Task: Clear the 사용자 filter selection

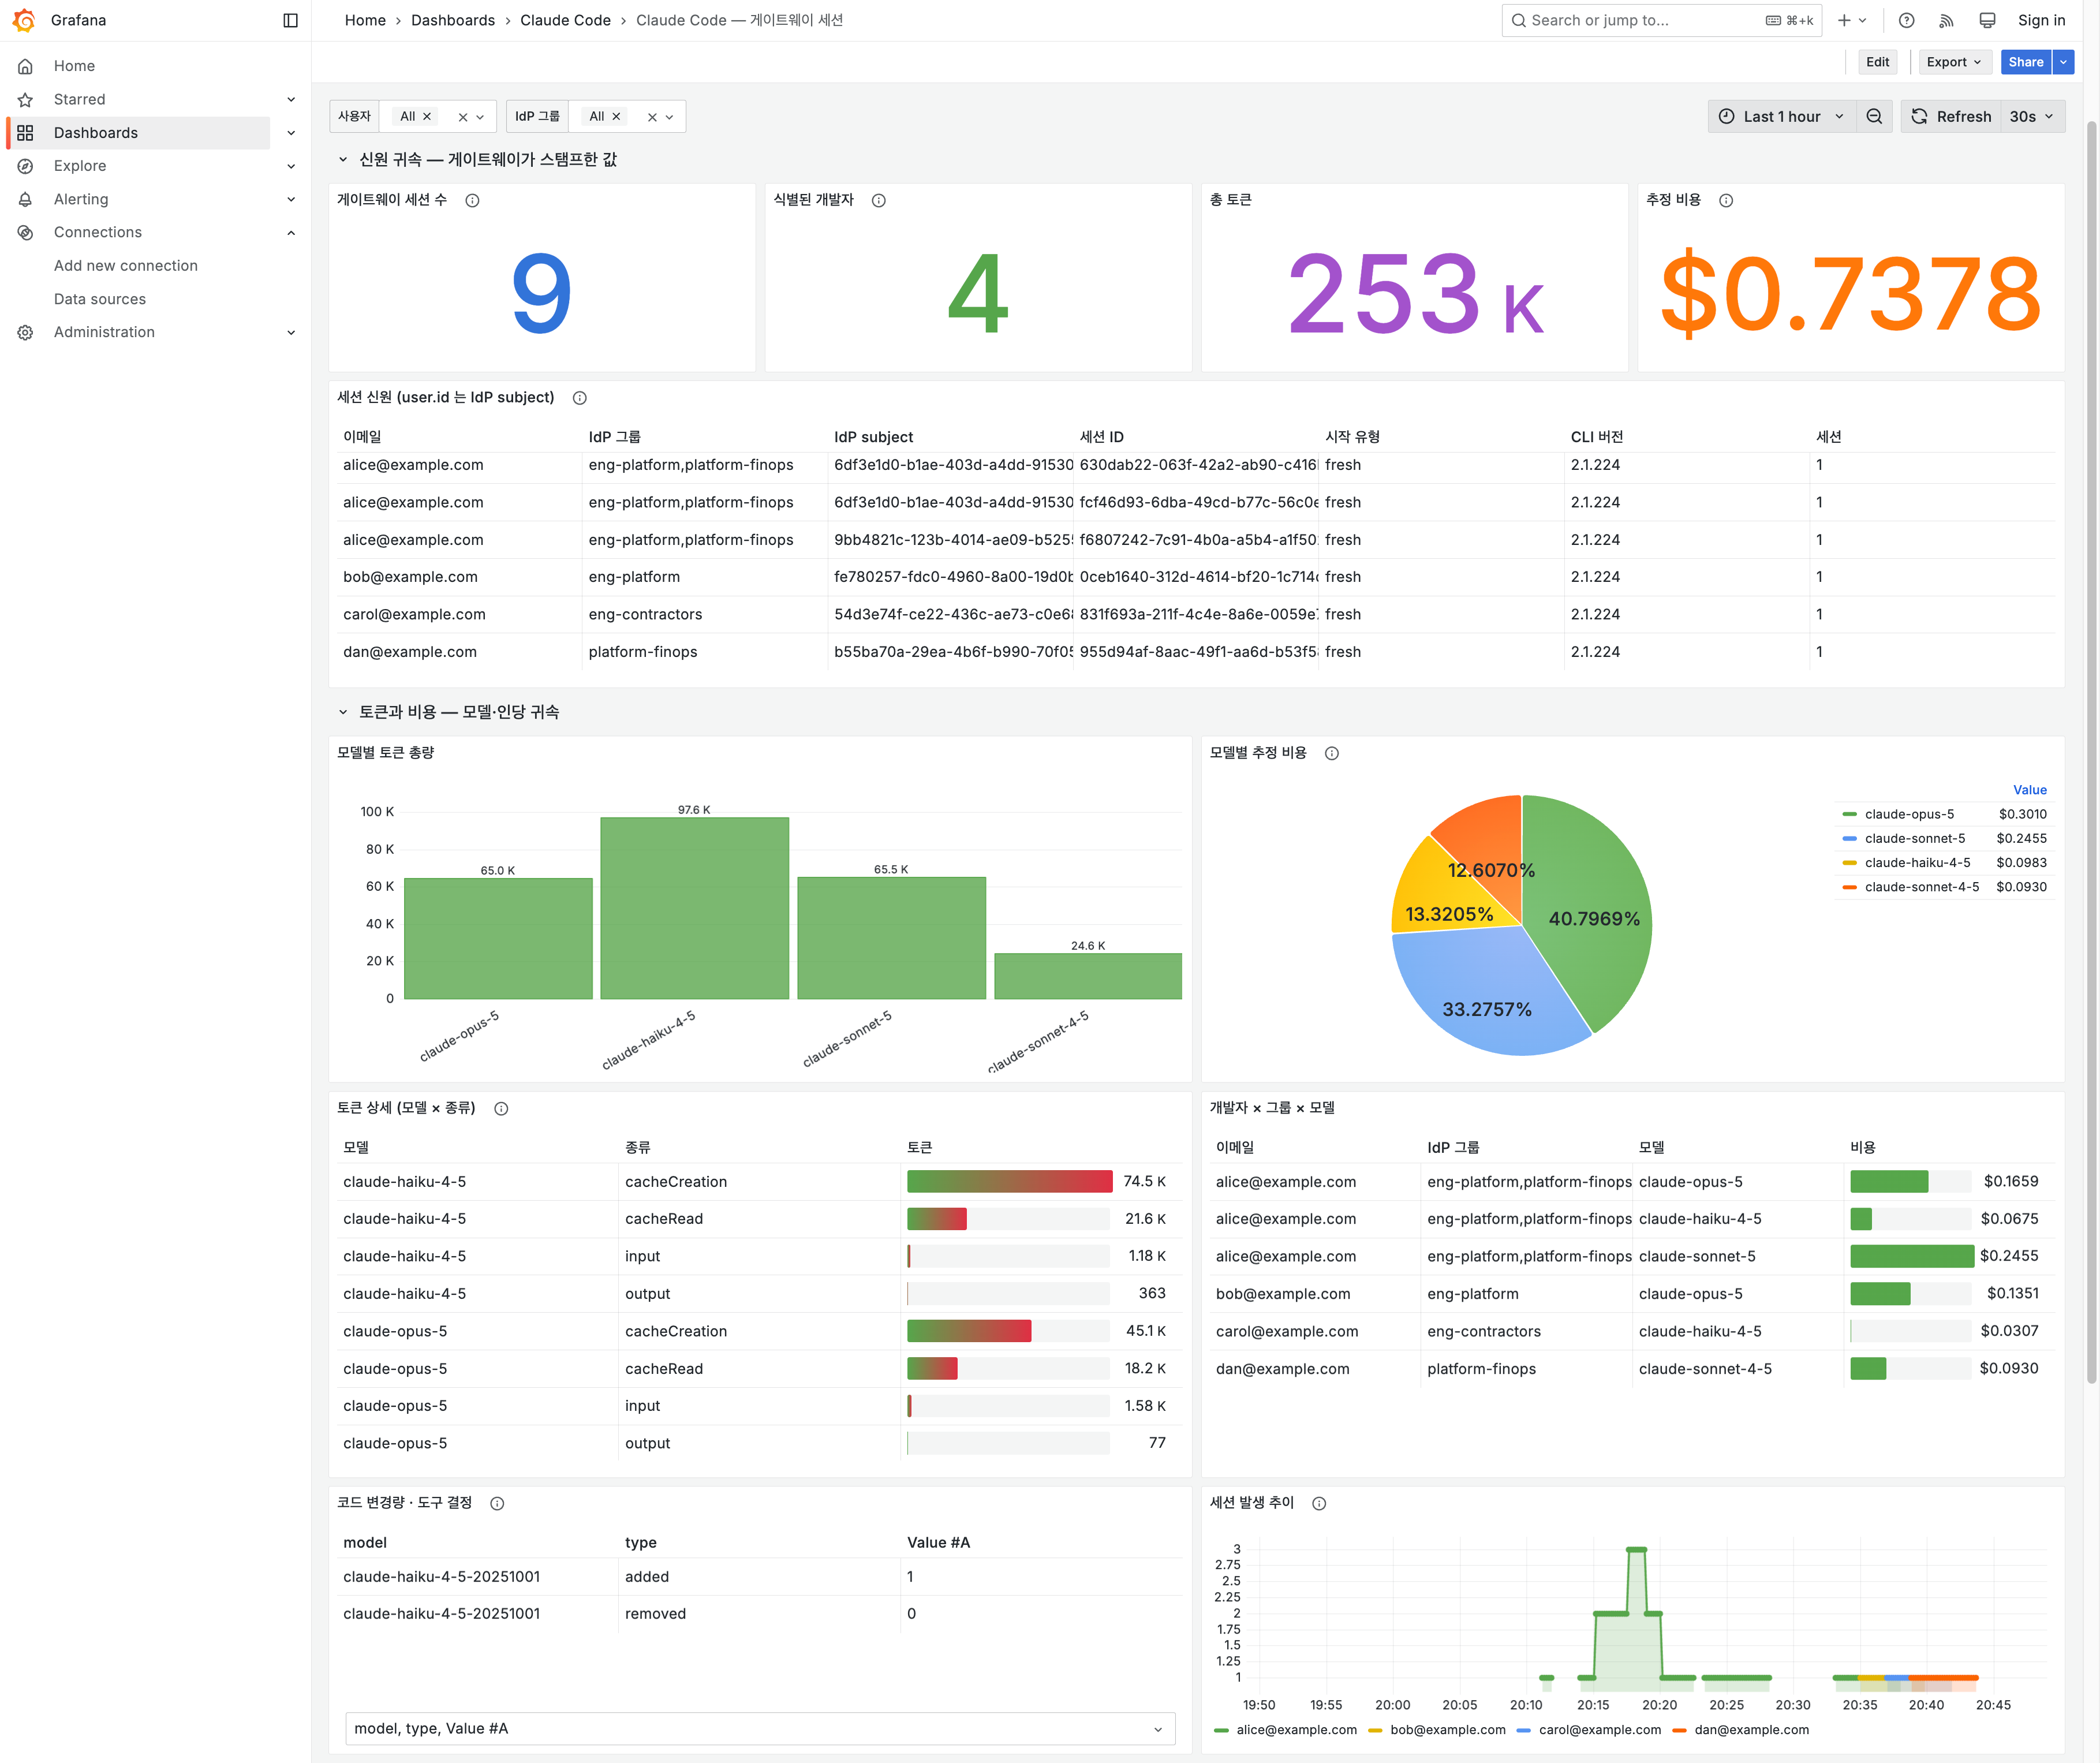Action: 462,117
